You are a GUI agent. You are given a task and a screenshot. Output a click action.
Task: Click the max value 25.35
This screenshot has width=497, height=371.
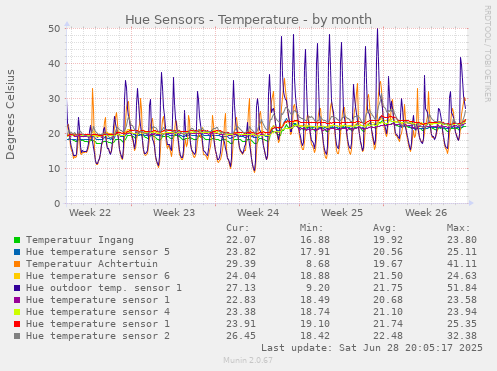(462, 324)
